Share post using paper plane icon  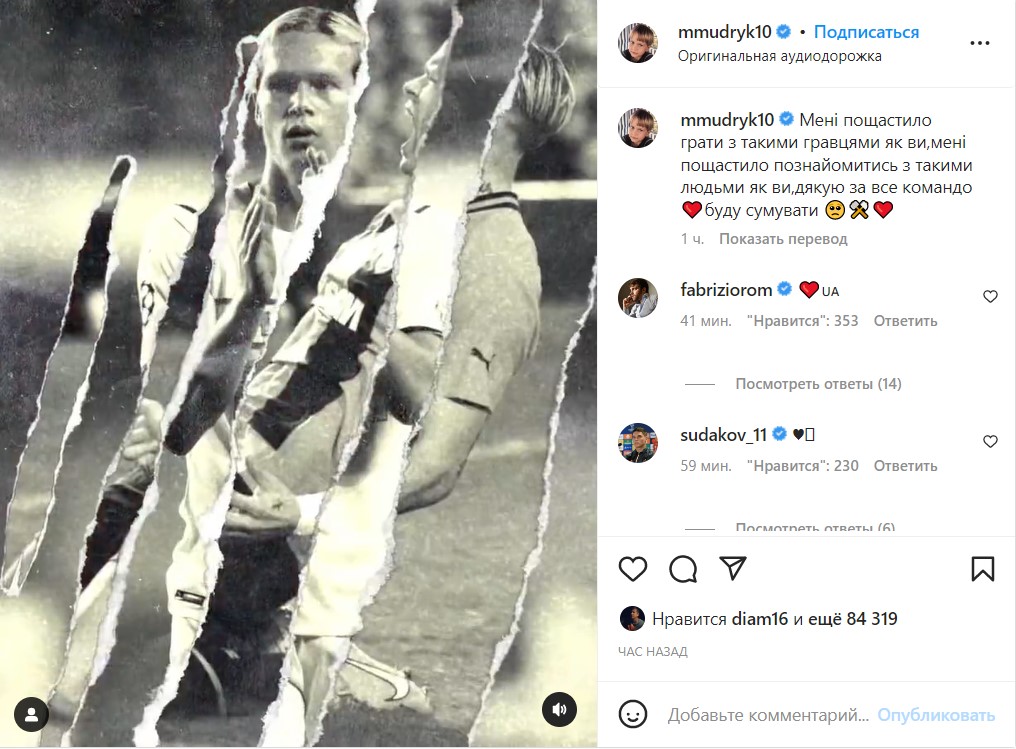point(733,568)
